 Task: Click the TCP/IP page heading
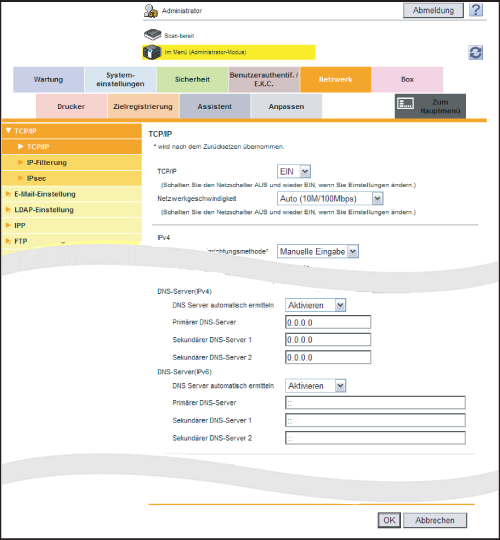point(160,134)
